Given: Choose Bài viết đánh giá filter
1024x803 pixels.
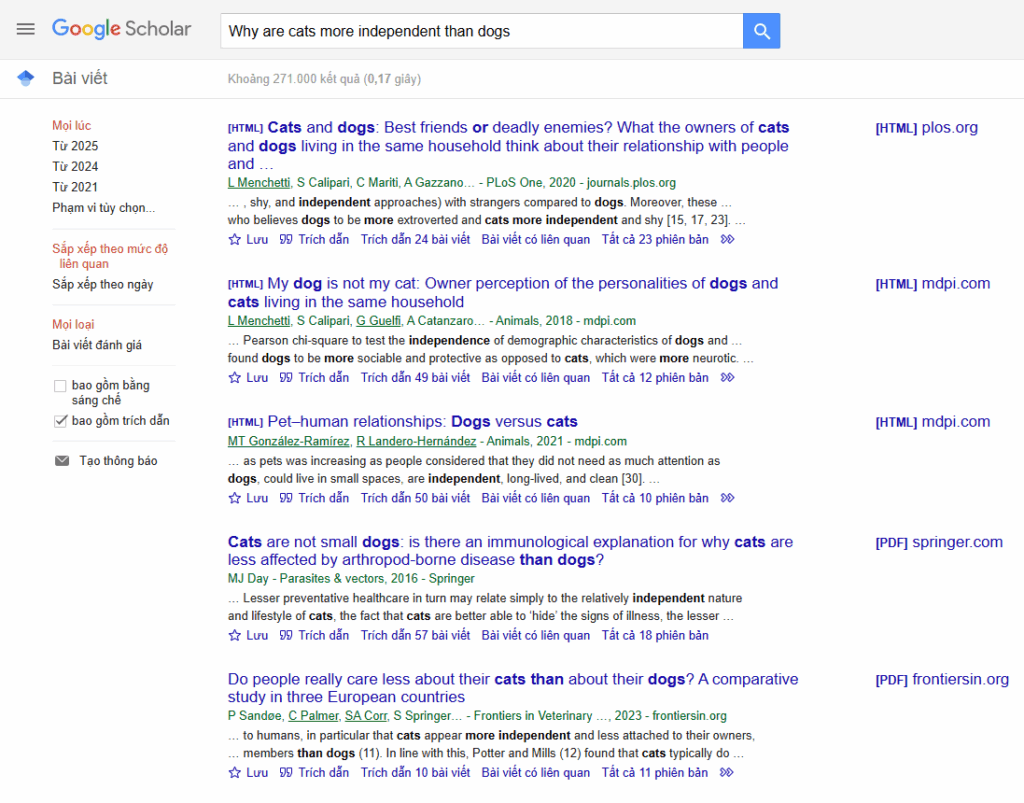Looking at the screenshot, I should [x=97, y=345].
